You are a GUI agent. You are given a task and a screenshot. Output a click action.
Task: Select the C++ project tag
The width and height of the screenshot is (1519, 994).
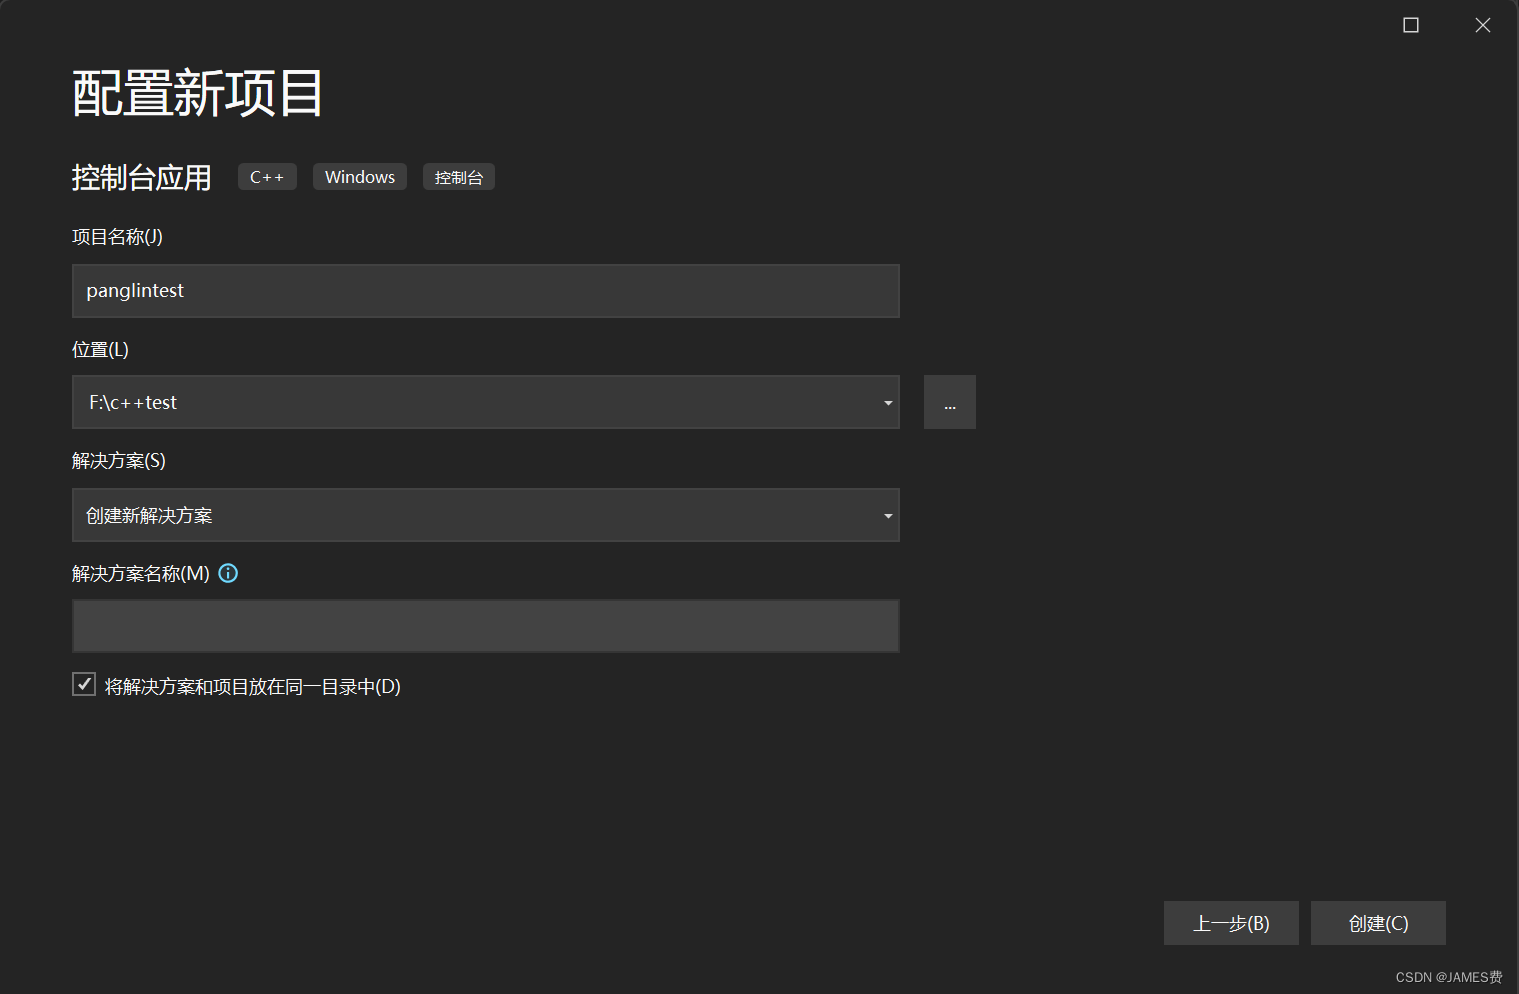(x=266, y=176)
